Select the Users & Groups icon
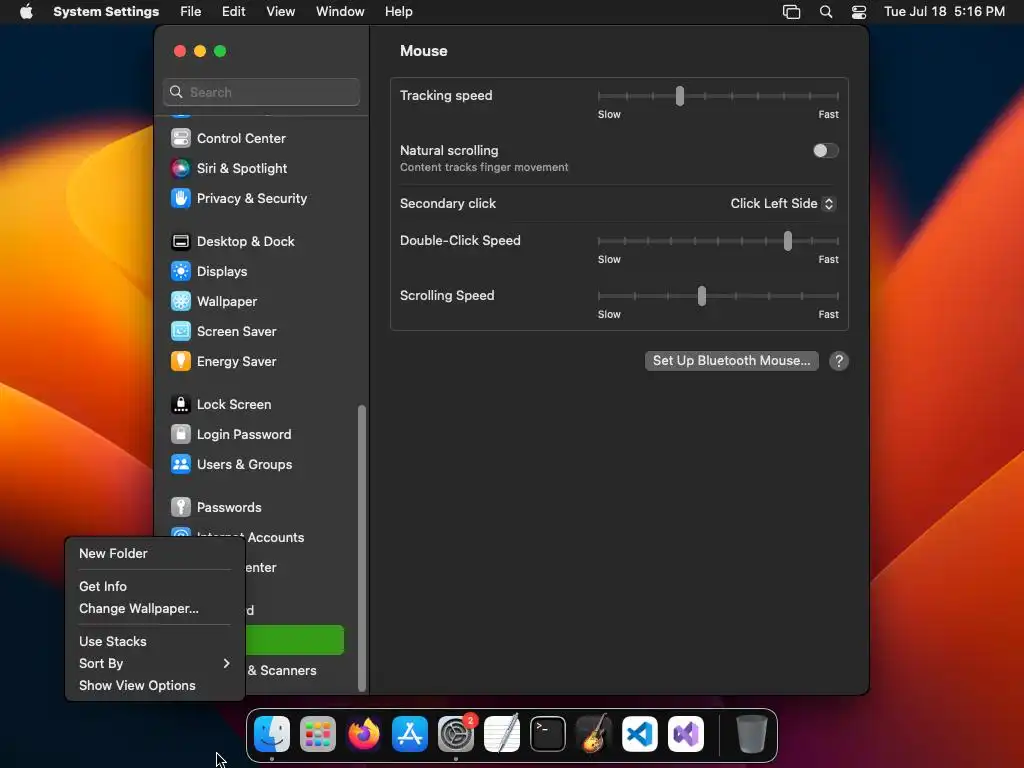 click(181, 464)
